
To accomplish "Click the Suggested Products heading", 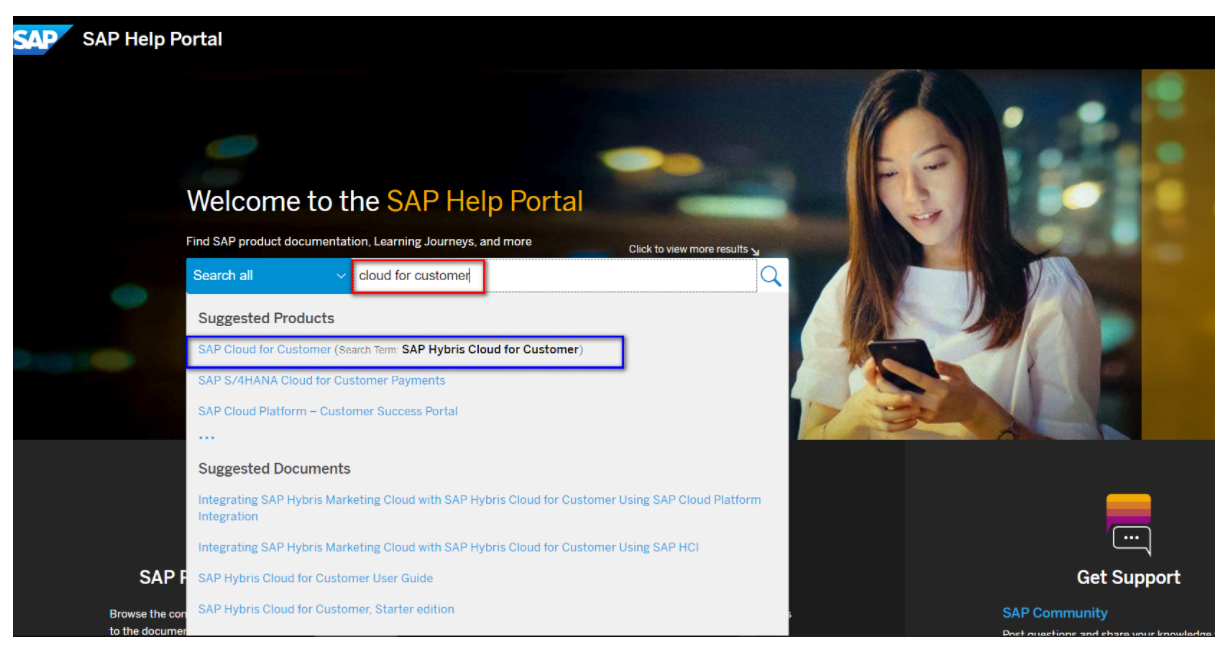I will click(x=266, y=318).
